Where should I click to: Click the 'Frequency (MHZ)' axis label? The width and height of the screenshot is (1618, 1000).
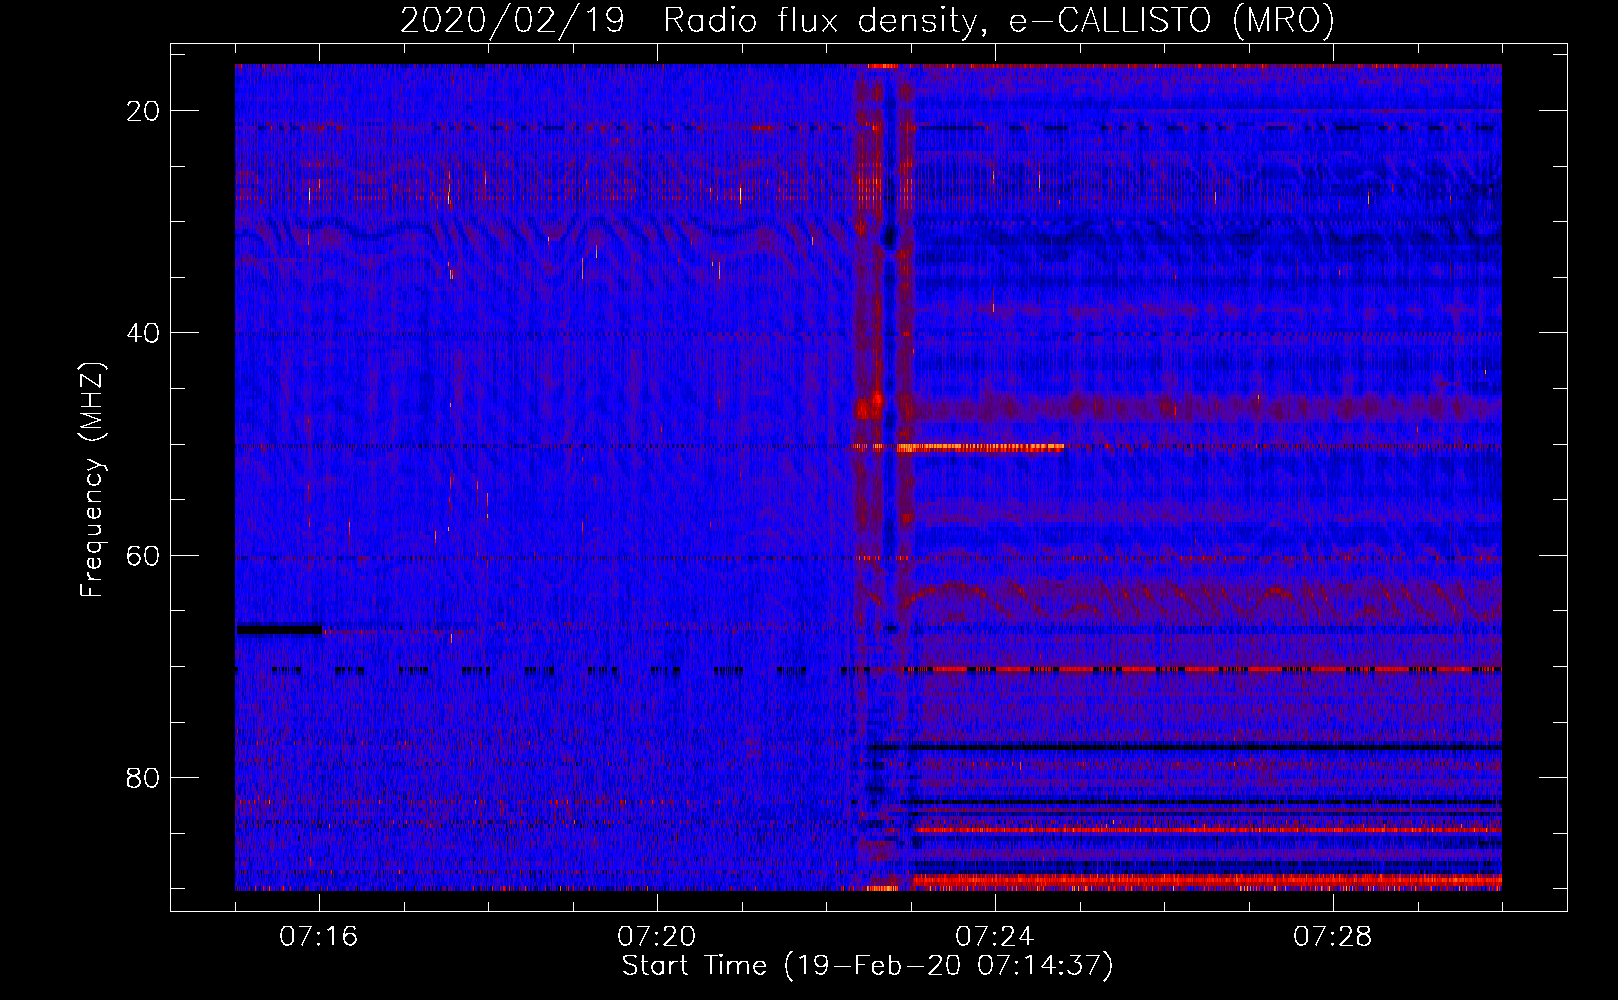pyautogui.click(x=92, y=480)
